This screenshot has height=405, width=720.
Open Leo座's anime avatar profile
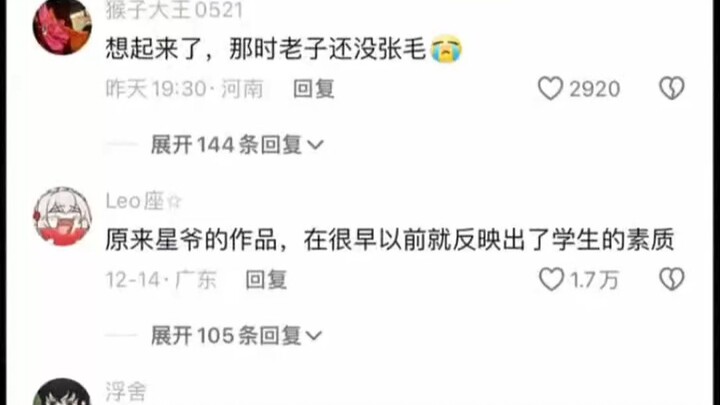point(62,216)
